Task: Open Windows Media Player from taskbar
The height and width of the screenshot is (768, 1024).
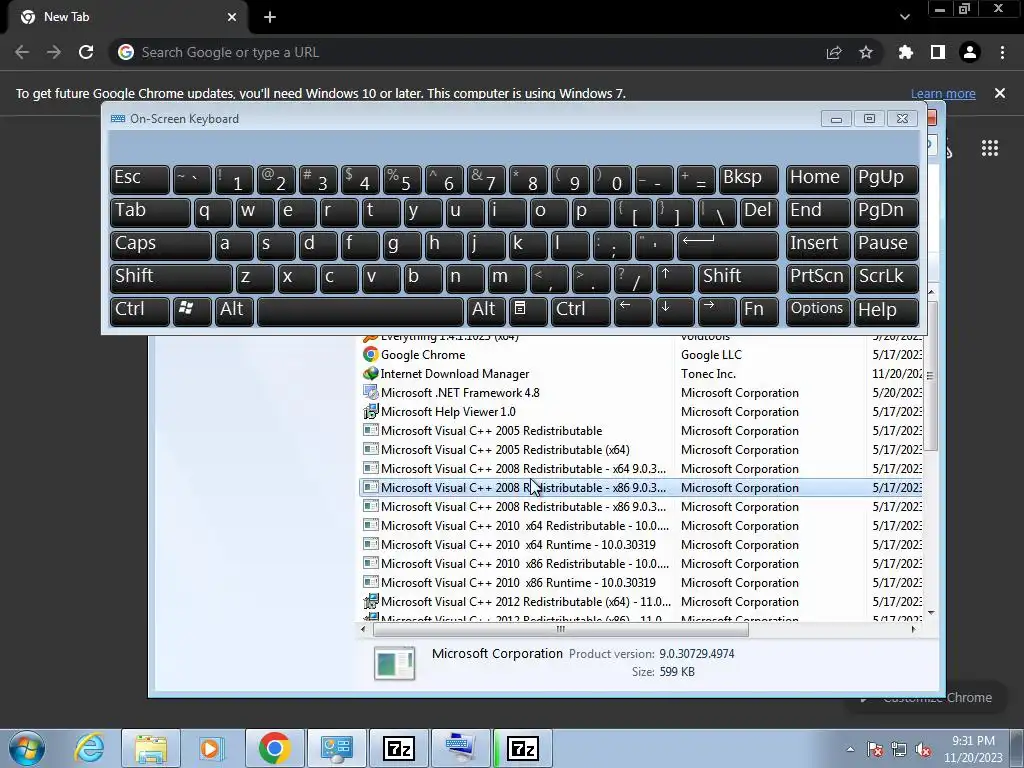Action: click(x=212, y=748)
